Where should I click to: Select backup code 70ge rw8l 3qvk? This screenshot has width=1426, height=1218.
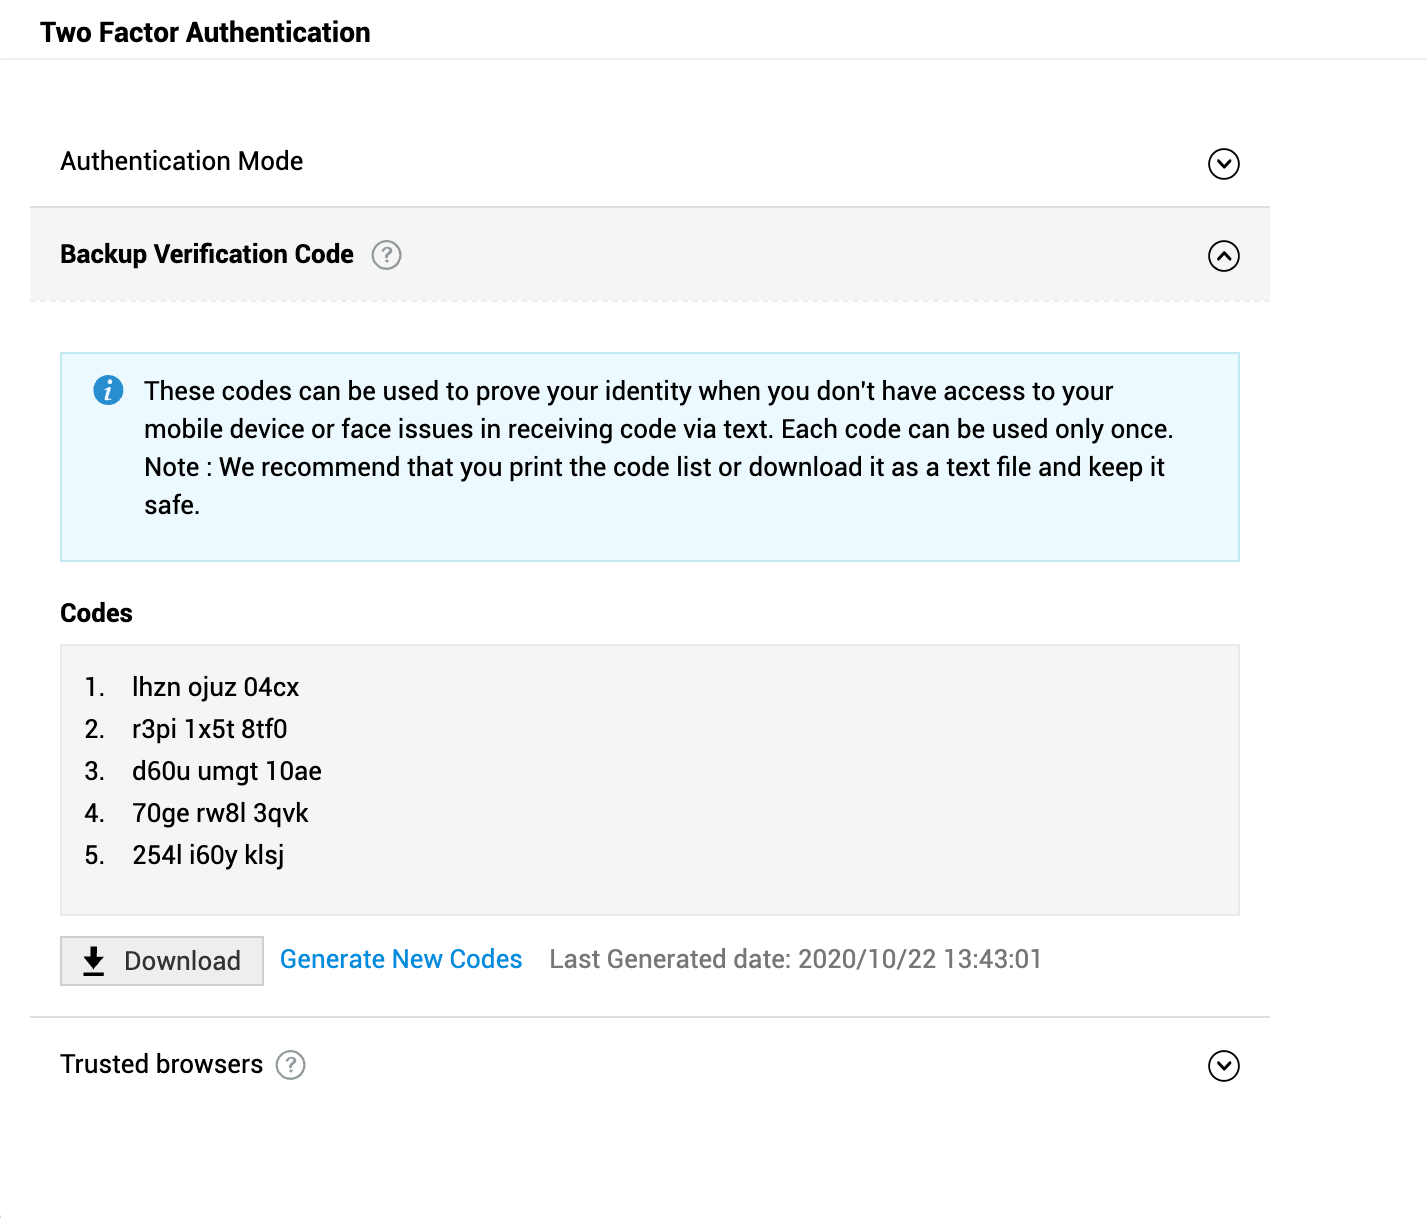tap(220, 813)
